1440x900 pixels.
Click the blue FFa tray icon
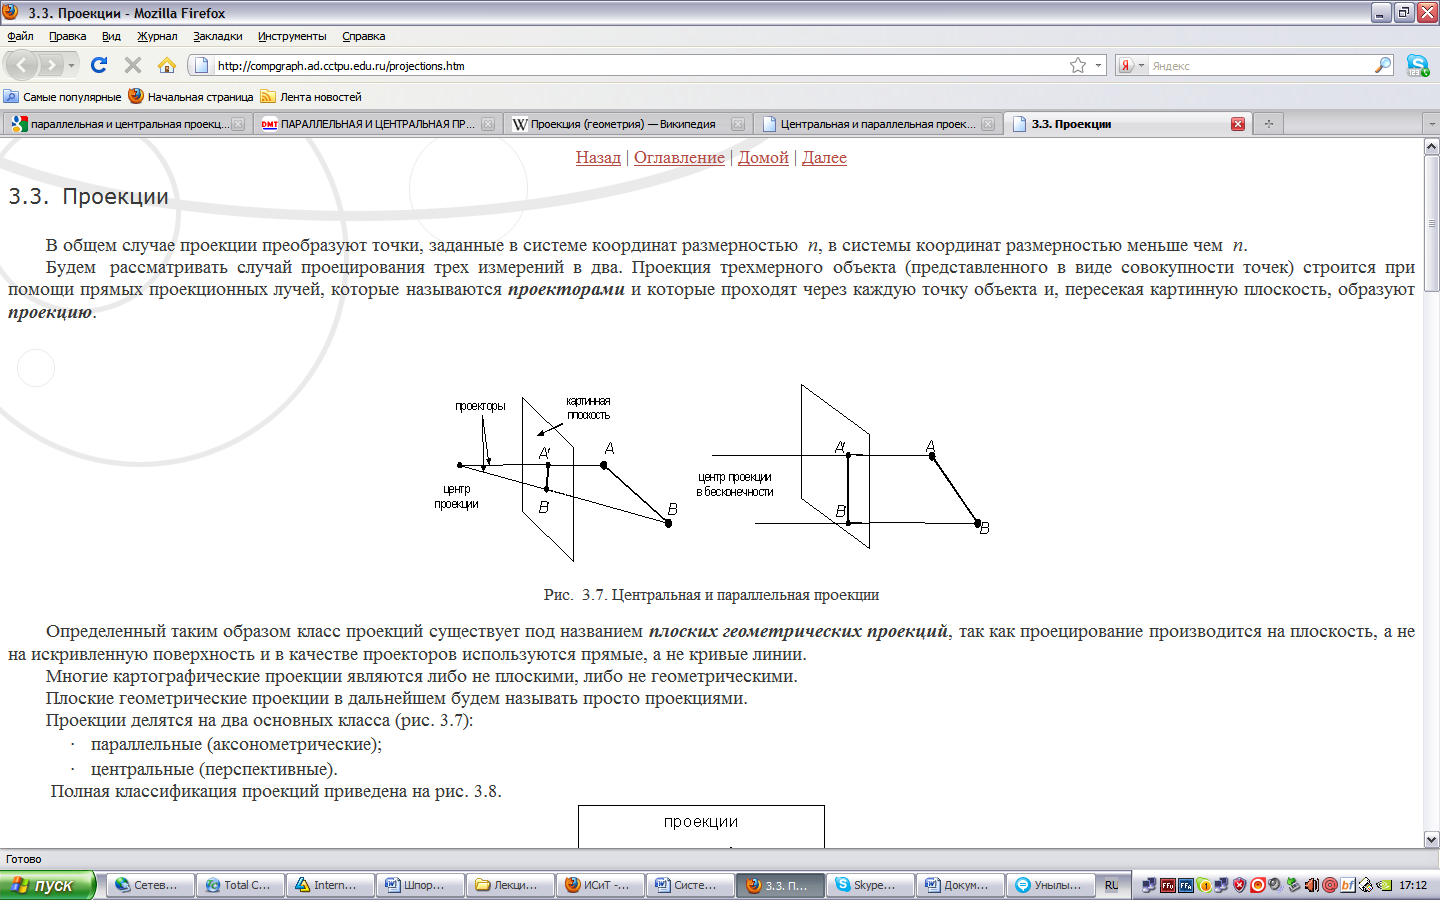[1186, 885]
